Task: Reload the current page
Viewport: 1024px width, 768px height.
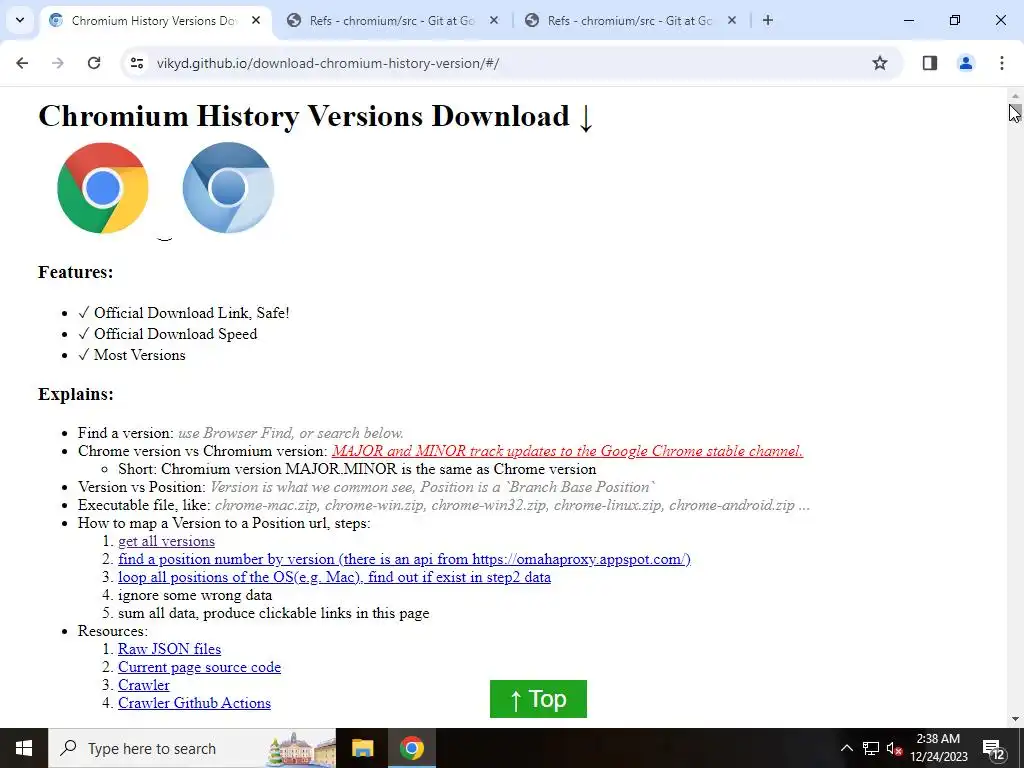Action: (94, 63)
